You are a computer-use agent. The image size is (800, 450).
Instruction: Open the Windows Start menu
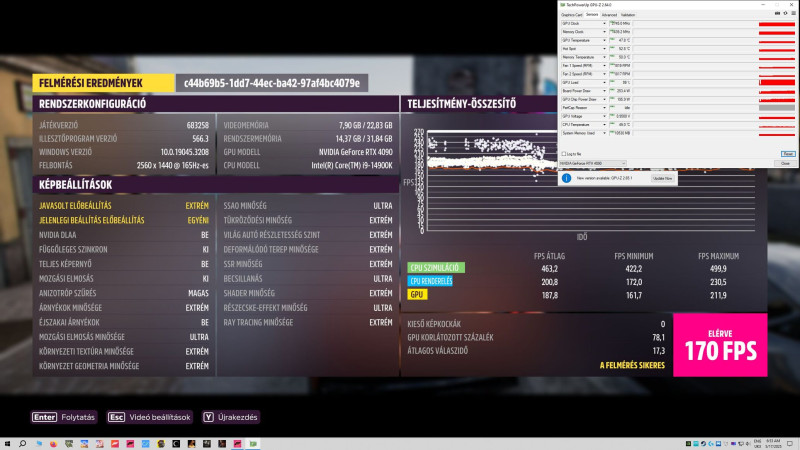7,444
